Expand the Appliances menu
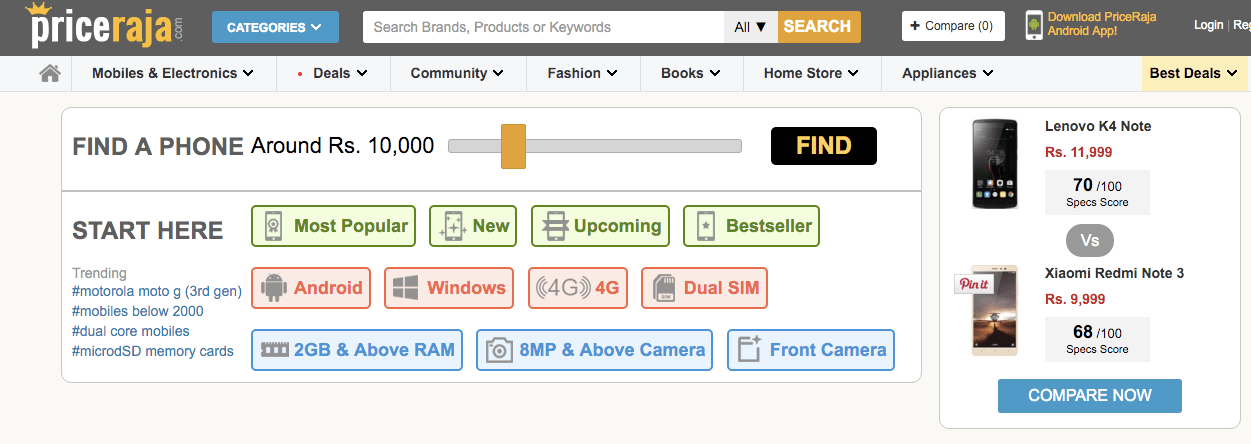 tap(947, 73)
